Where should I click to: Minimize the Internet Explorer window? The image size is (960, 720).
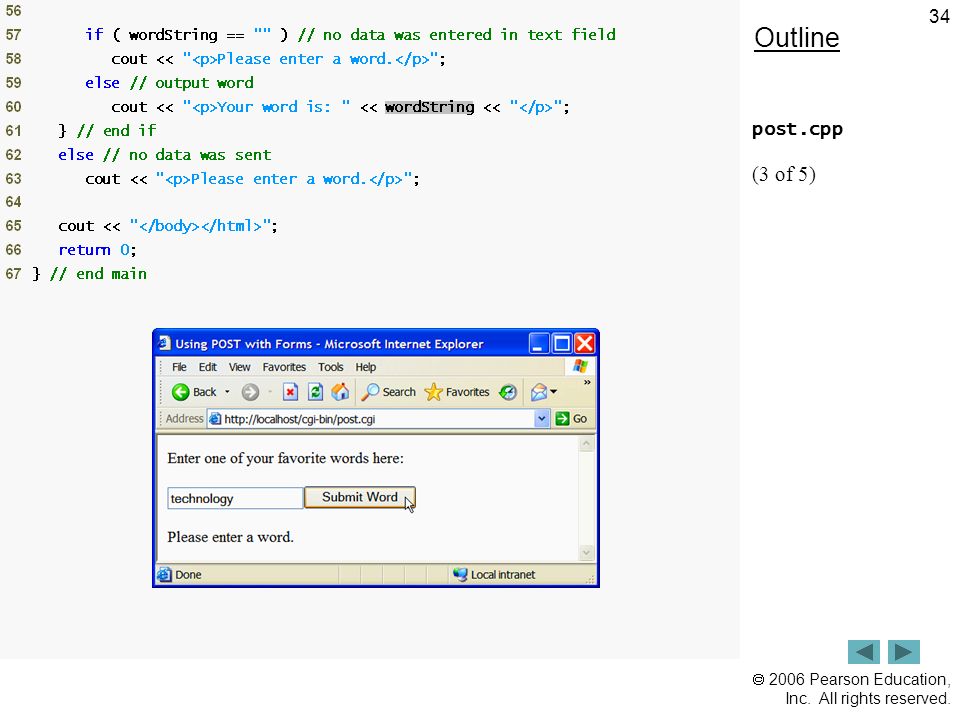pyautogui.click(x=538, y=343)
